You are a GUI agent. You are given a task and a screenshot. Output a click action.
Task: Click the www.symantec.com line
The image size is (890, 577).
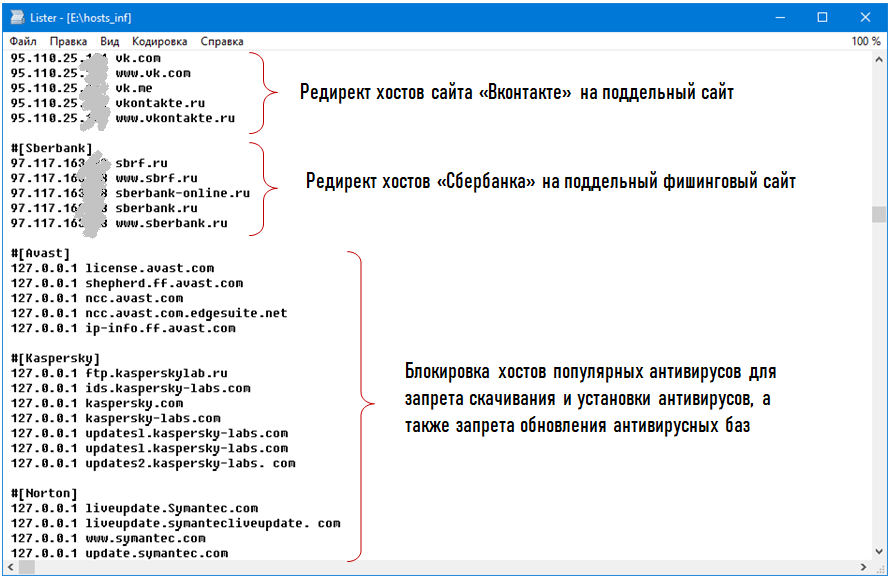pos(108,538)
